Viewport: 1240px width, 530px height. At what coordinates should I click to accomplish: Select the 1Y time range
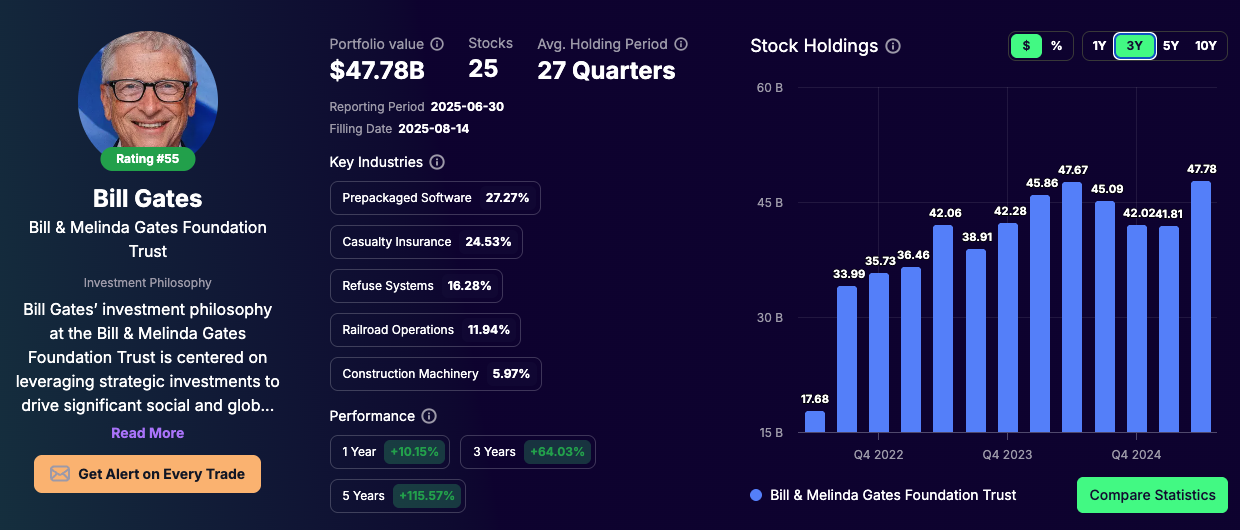(x=1099, y=46)
